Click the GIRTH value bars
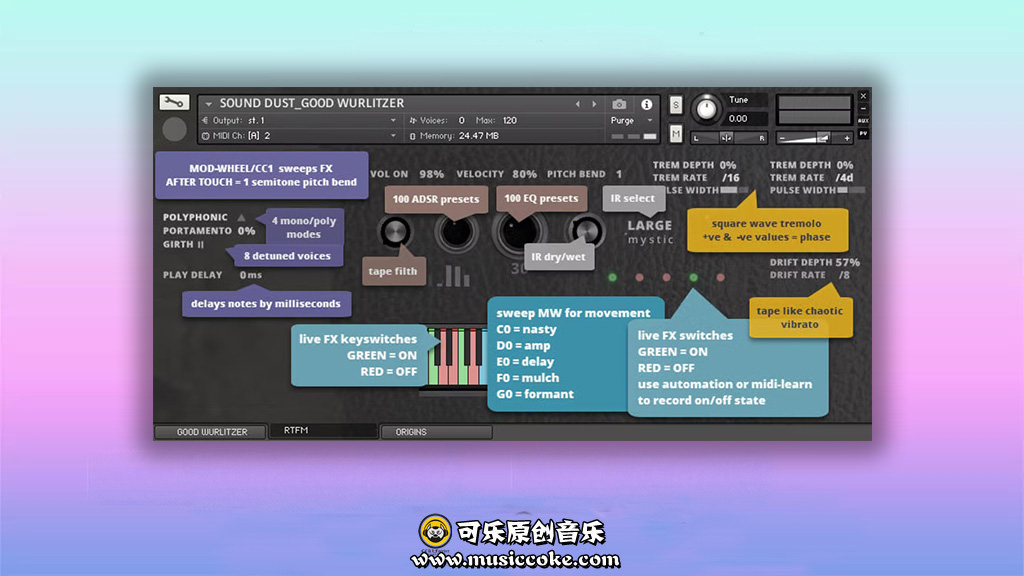Viewport: 1024px width, 576px height. (200, 244)
